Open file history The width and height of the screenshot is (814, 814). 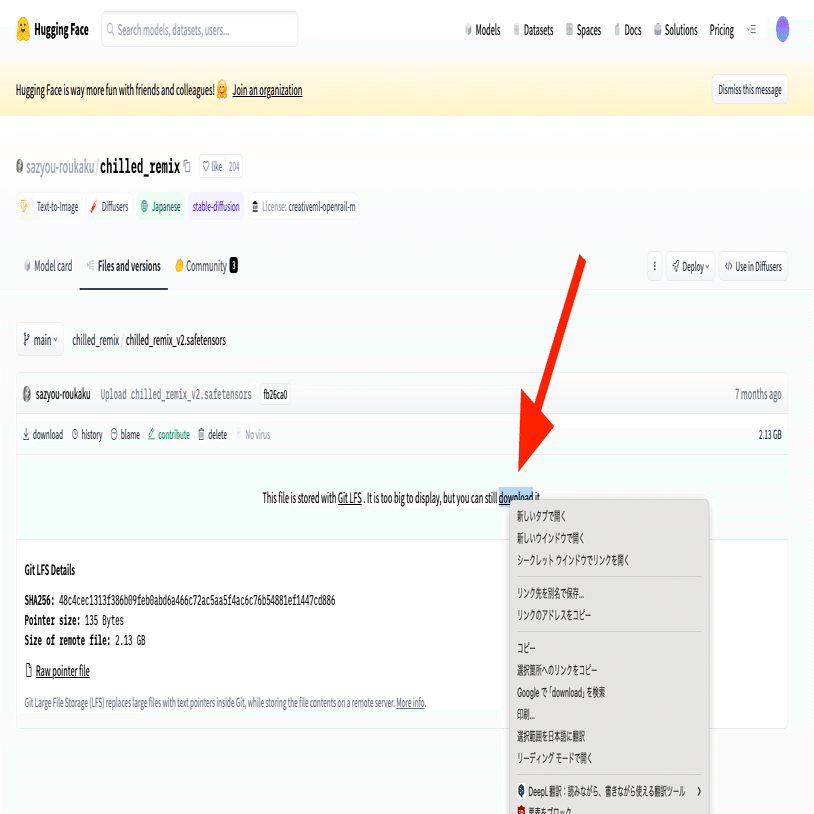point(87,435)
